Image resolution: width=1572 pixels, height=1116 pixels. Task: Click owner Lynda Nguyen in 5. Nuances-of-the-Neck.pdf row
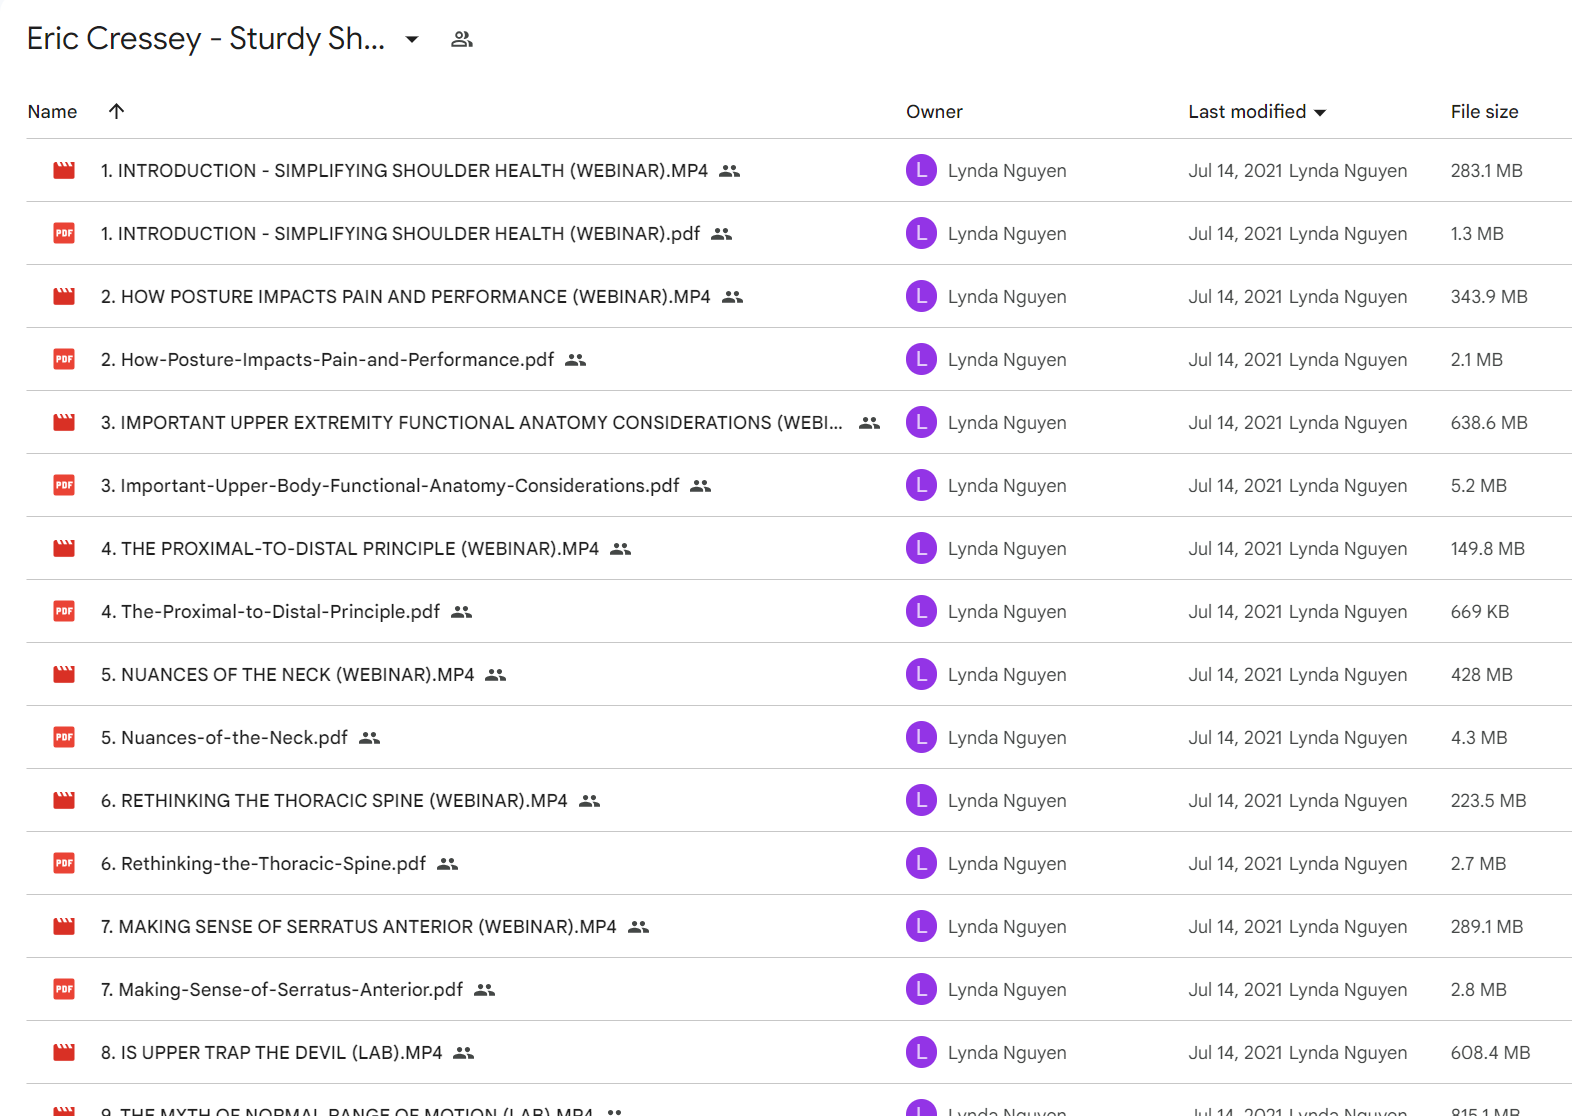click(1007, 738)
